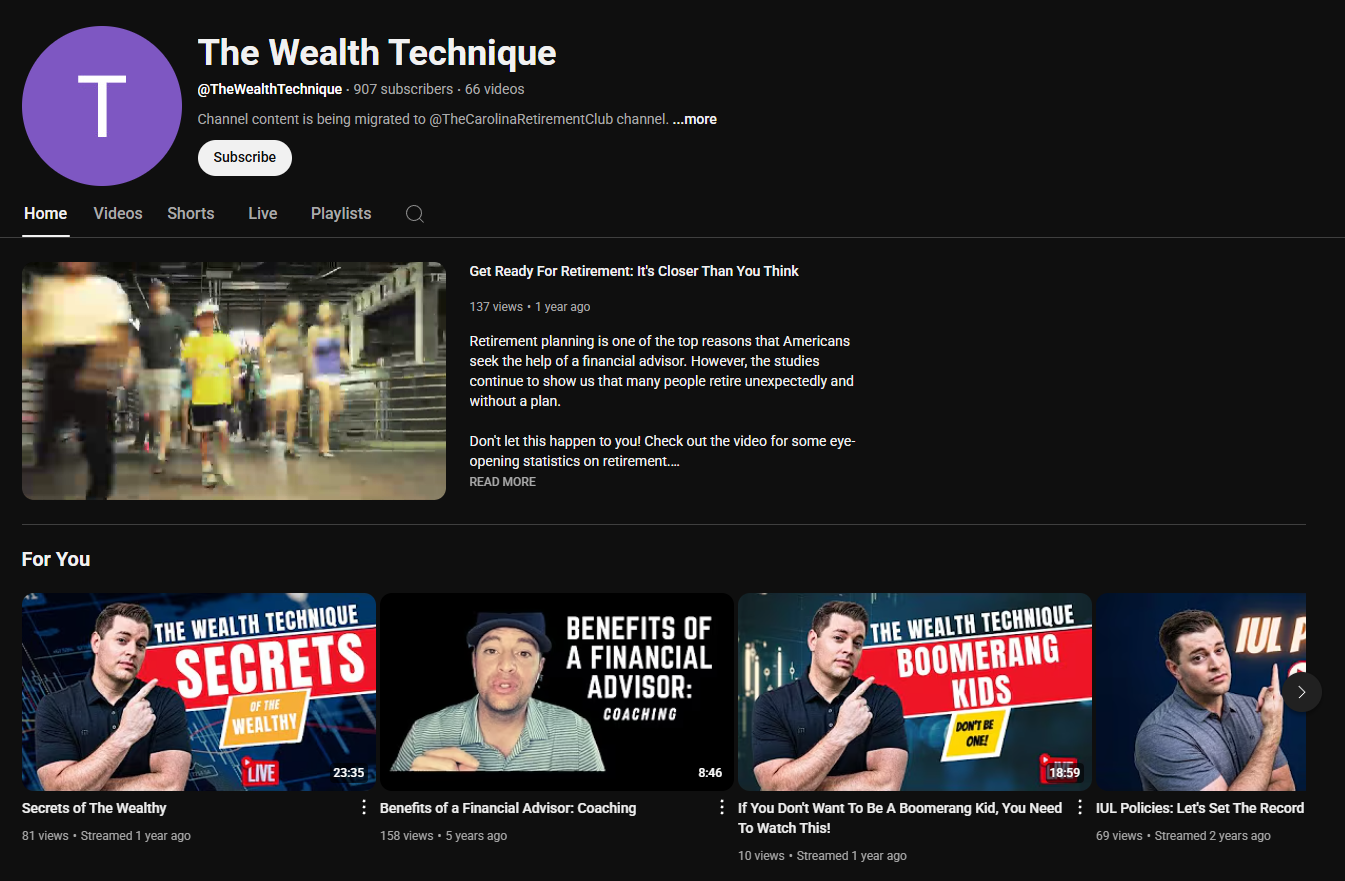Subscribe to The Wealth Technique channel
Image resolution: width=1345 pixels, height=881 pixels.
pyautogui.click(x=245, y=158)
